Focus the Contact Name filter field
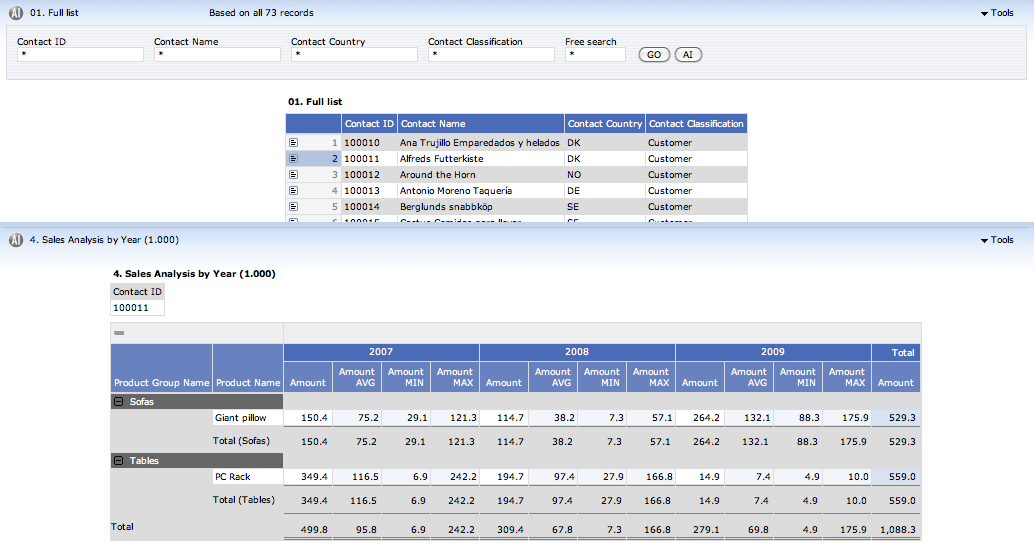Image resolution: width=1034 pixels, height=553 pixels. click(x=217, y=55)
